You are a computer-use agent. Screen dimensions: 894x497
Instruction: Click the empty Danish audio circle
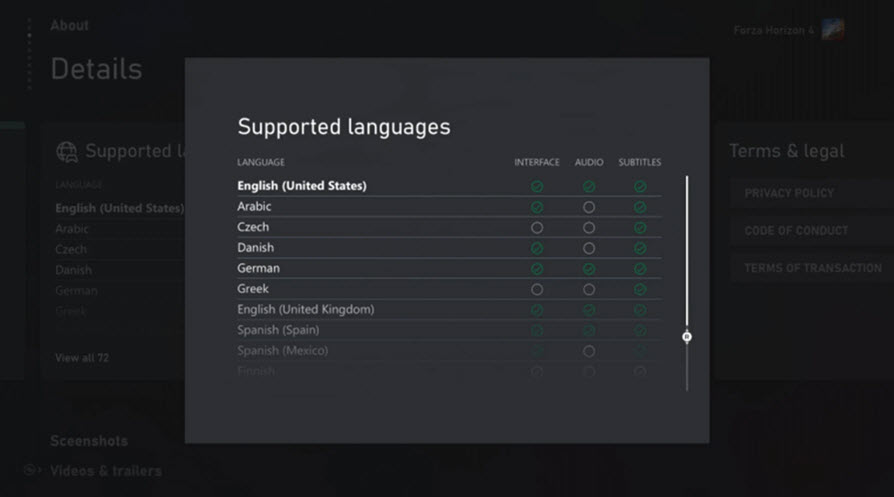(588, 248)
